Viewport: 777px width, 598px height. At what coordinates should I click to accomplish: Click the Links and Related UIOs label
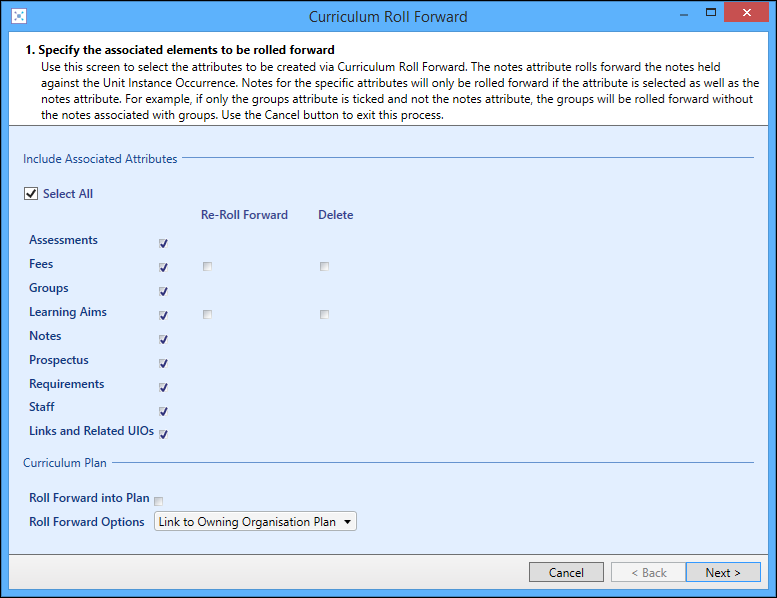coord(92,431)
